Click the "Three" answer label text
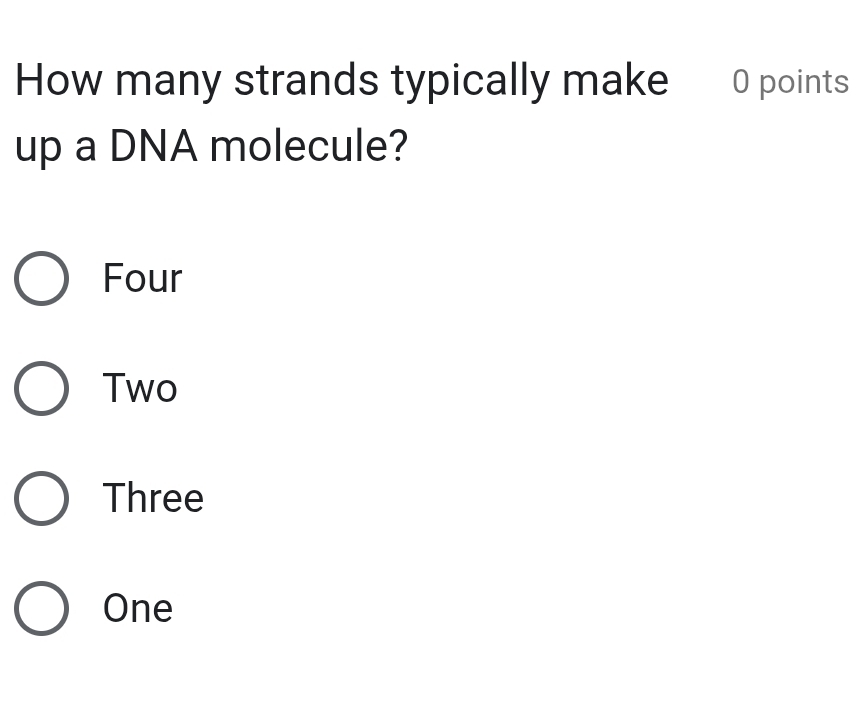Screen dimensions: 862x722 click(x=153, y=498)
